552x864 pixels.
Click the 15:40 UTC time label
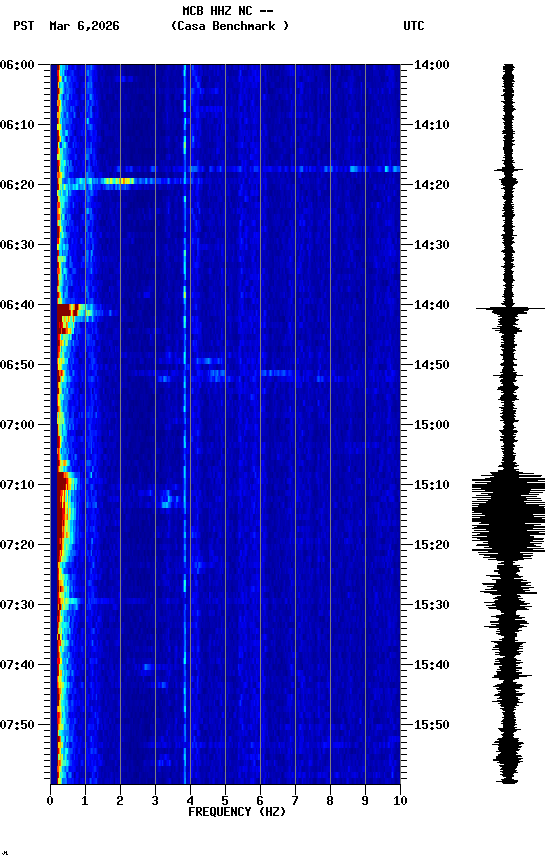click(431, 665)
